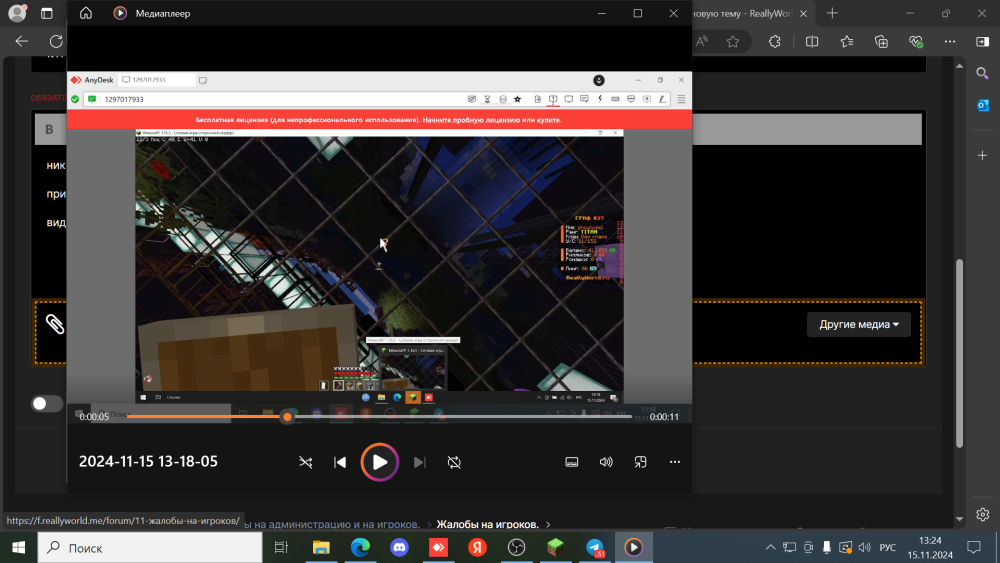The width and height of the screenshot is (1000, 563).
Task: Open OBS Studio from taskbar
Action: tap(517, 548)
